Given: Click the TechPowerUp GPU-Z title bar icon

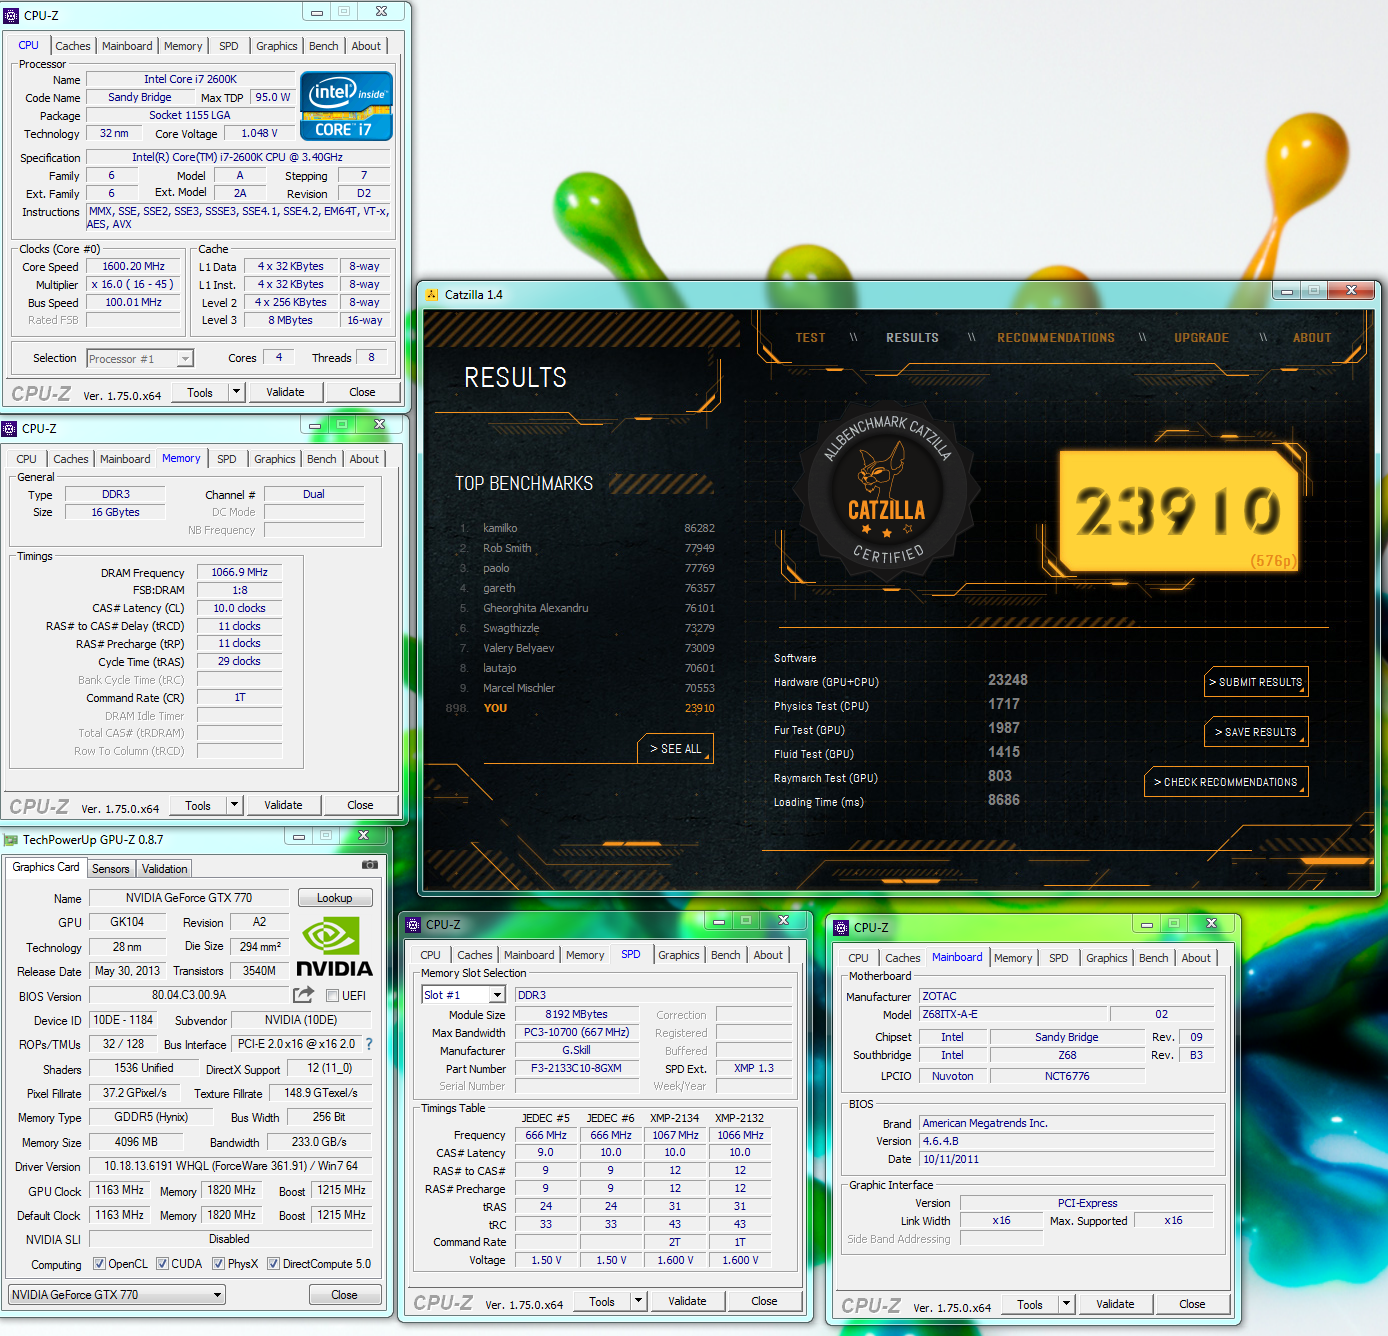Looking at the screenshot, I should (11, 840).
